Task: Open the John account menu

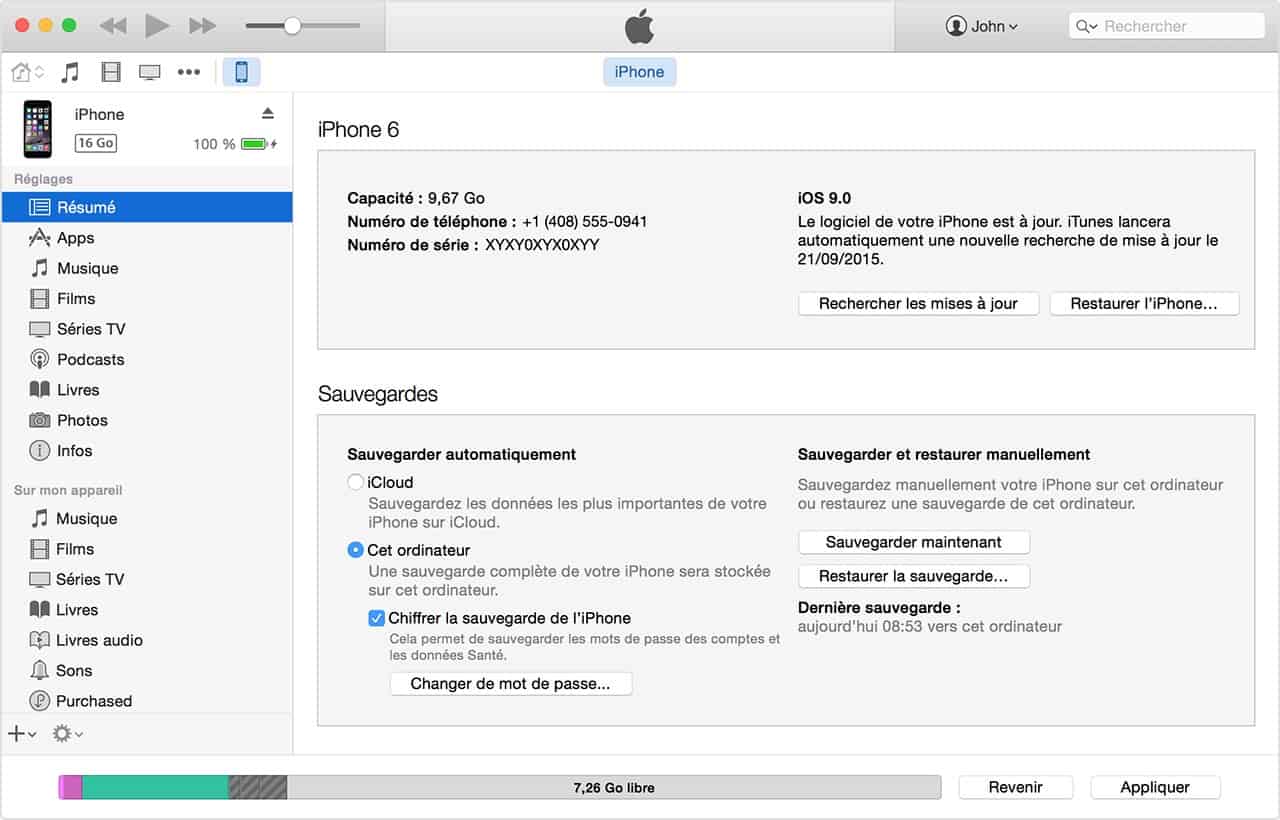Action: (x=982, y=26)
